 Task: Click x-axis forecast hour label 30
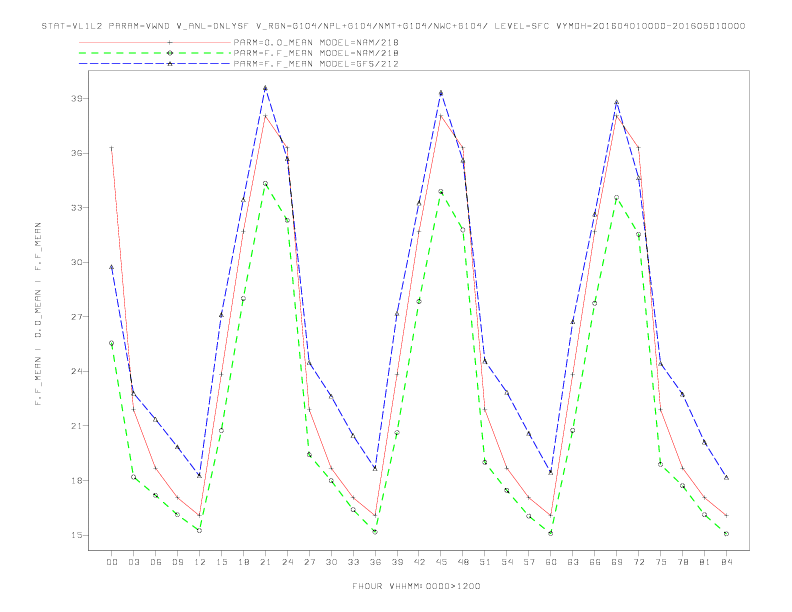331,562
